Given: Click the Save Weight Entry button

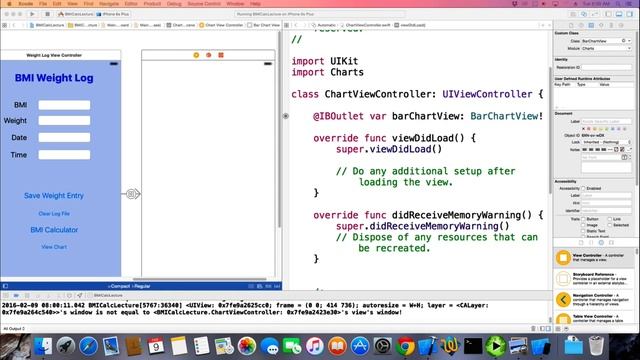Looking at the screenshot, I should click(54, 196).
